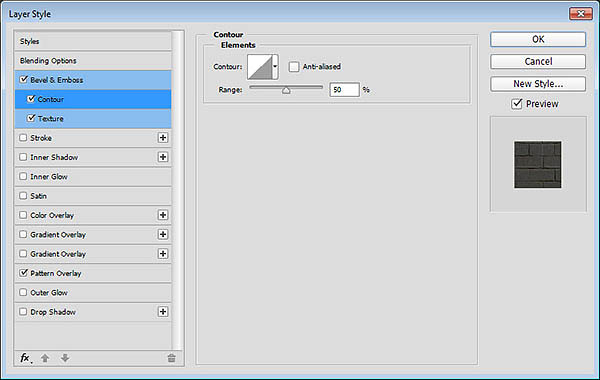This screenshot has height=380, width=600.
Task: Select the Drop Shadow label
Action: [x=53, y=312]
